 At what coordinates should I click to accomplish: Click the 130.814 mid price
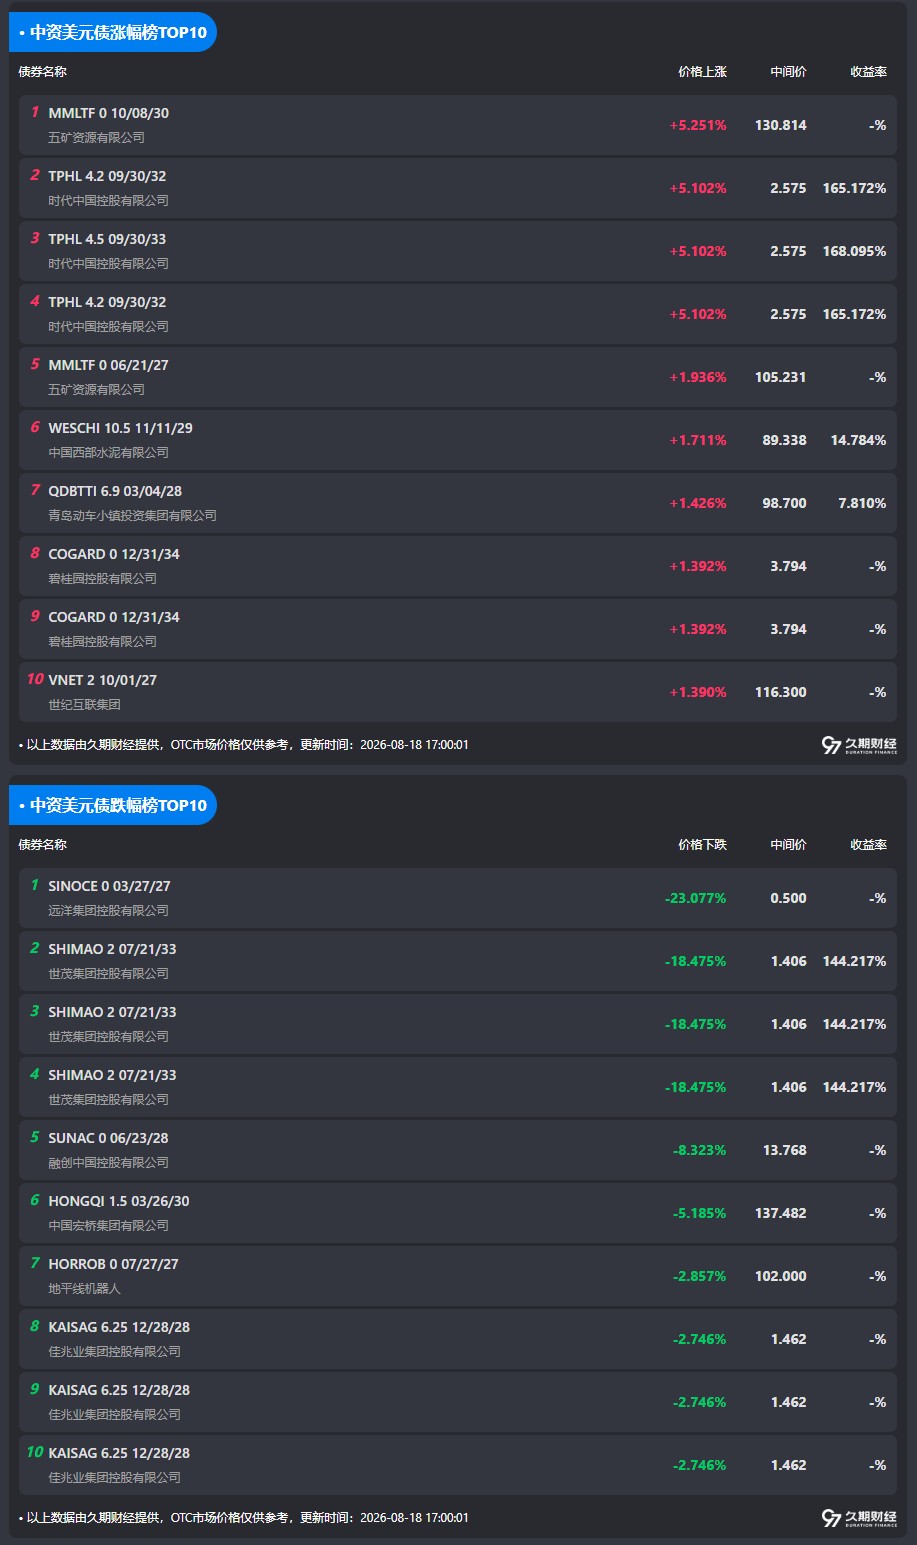tap(781, 126)
